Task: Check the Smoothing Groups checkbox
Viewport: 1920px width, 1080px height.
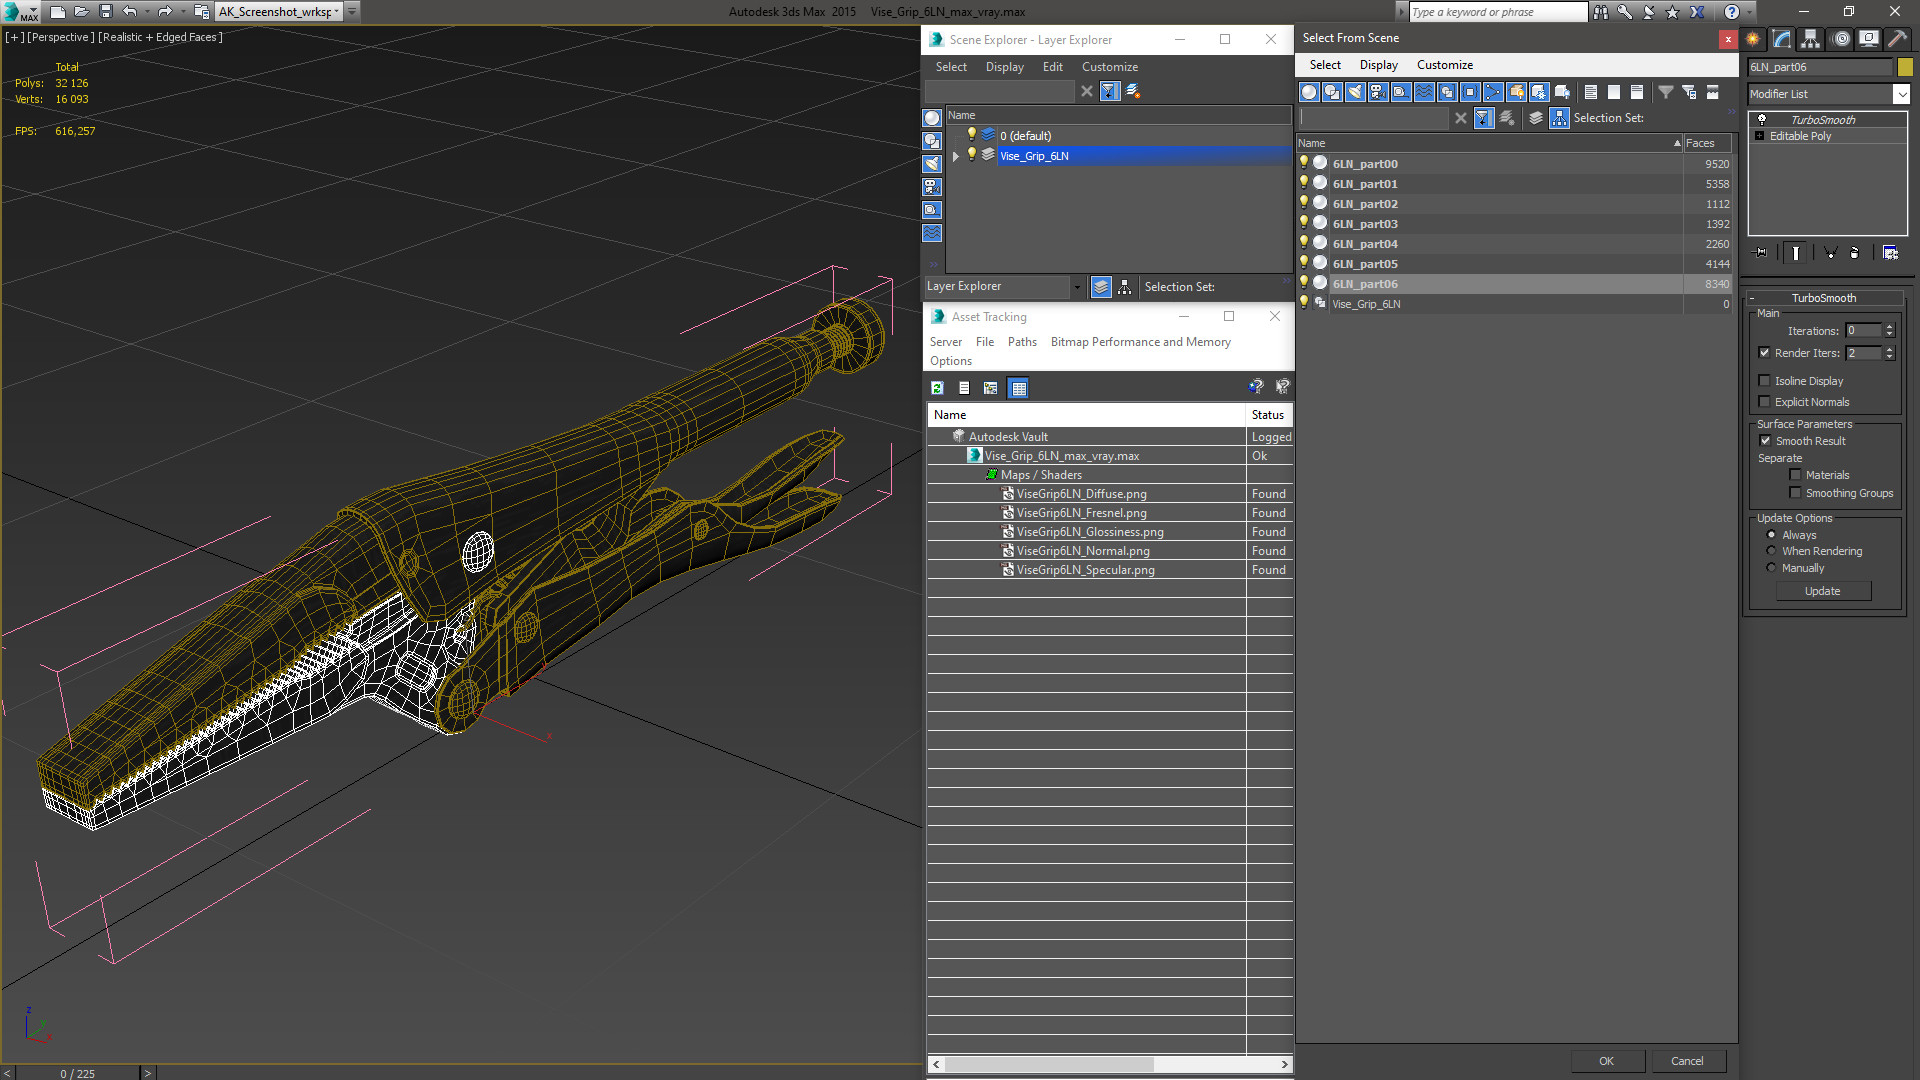Action: 1796,493
